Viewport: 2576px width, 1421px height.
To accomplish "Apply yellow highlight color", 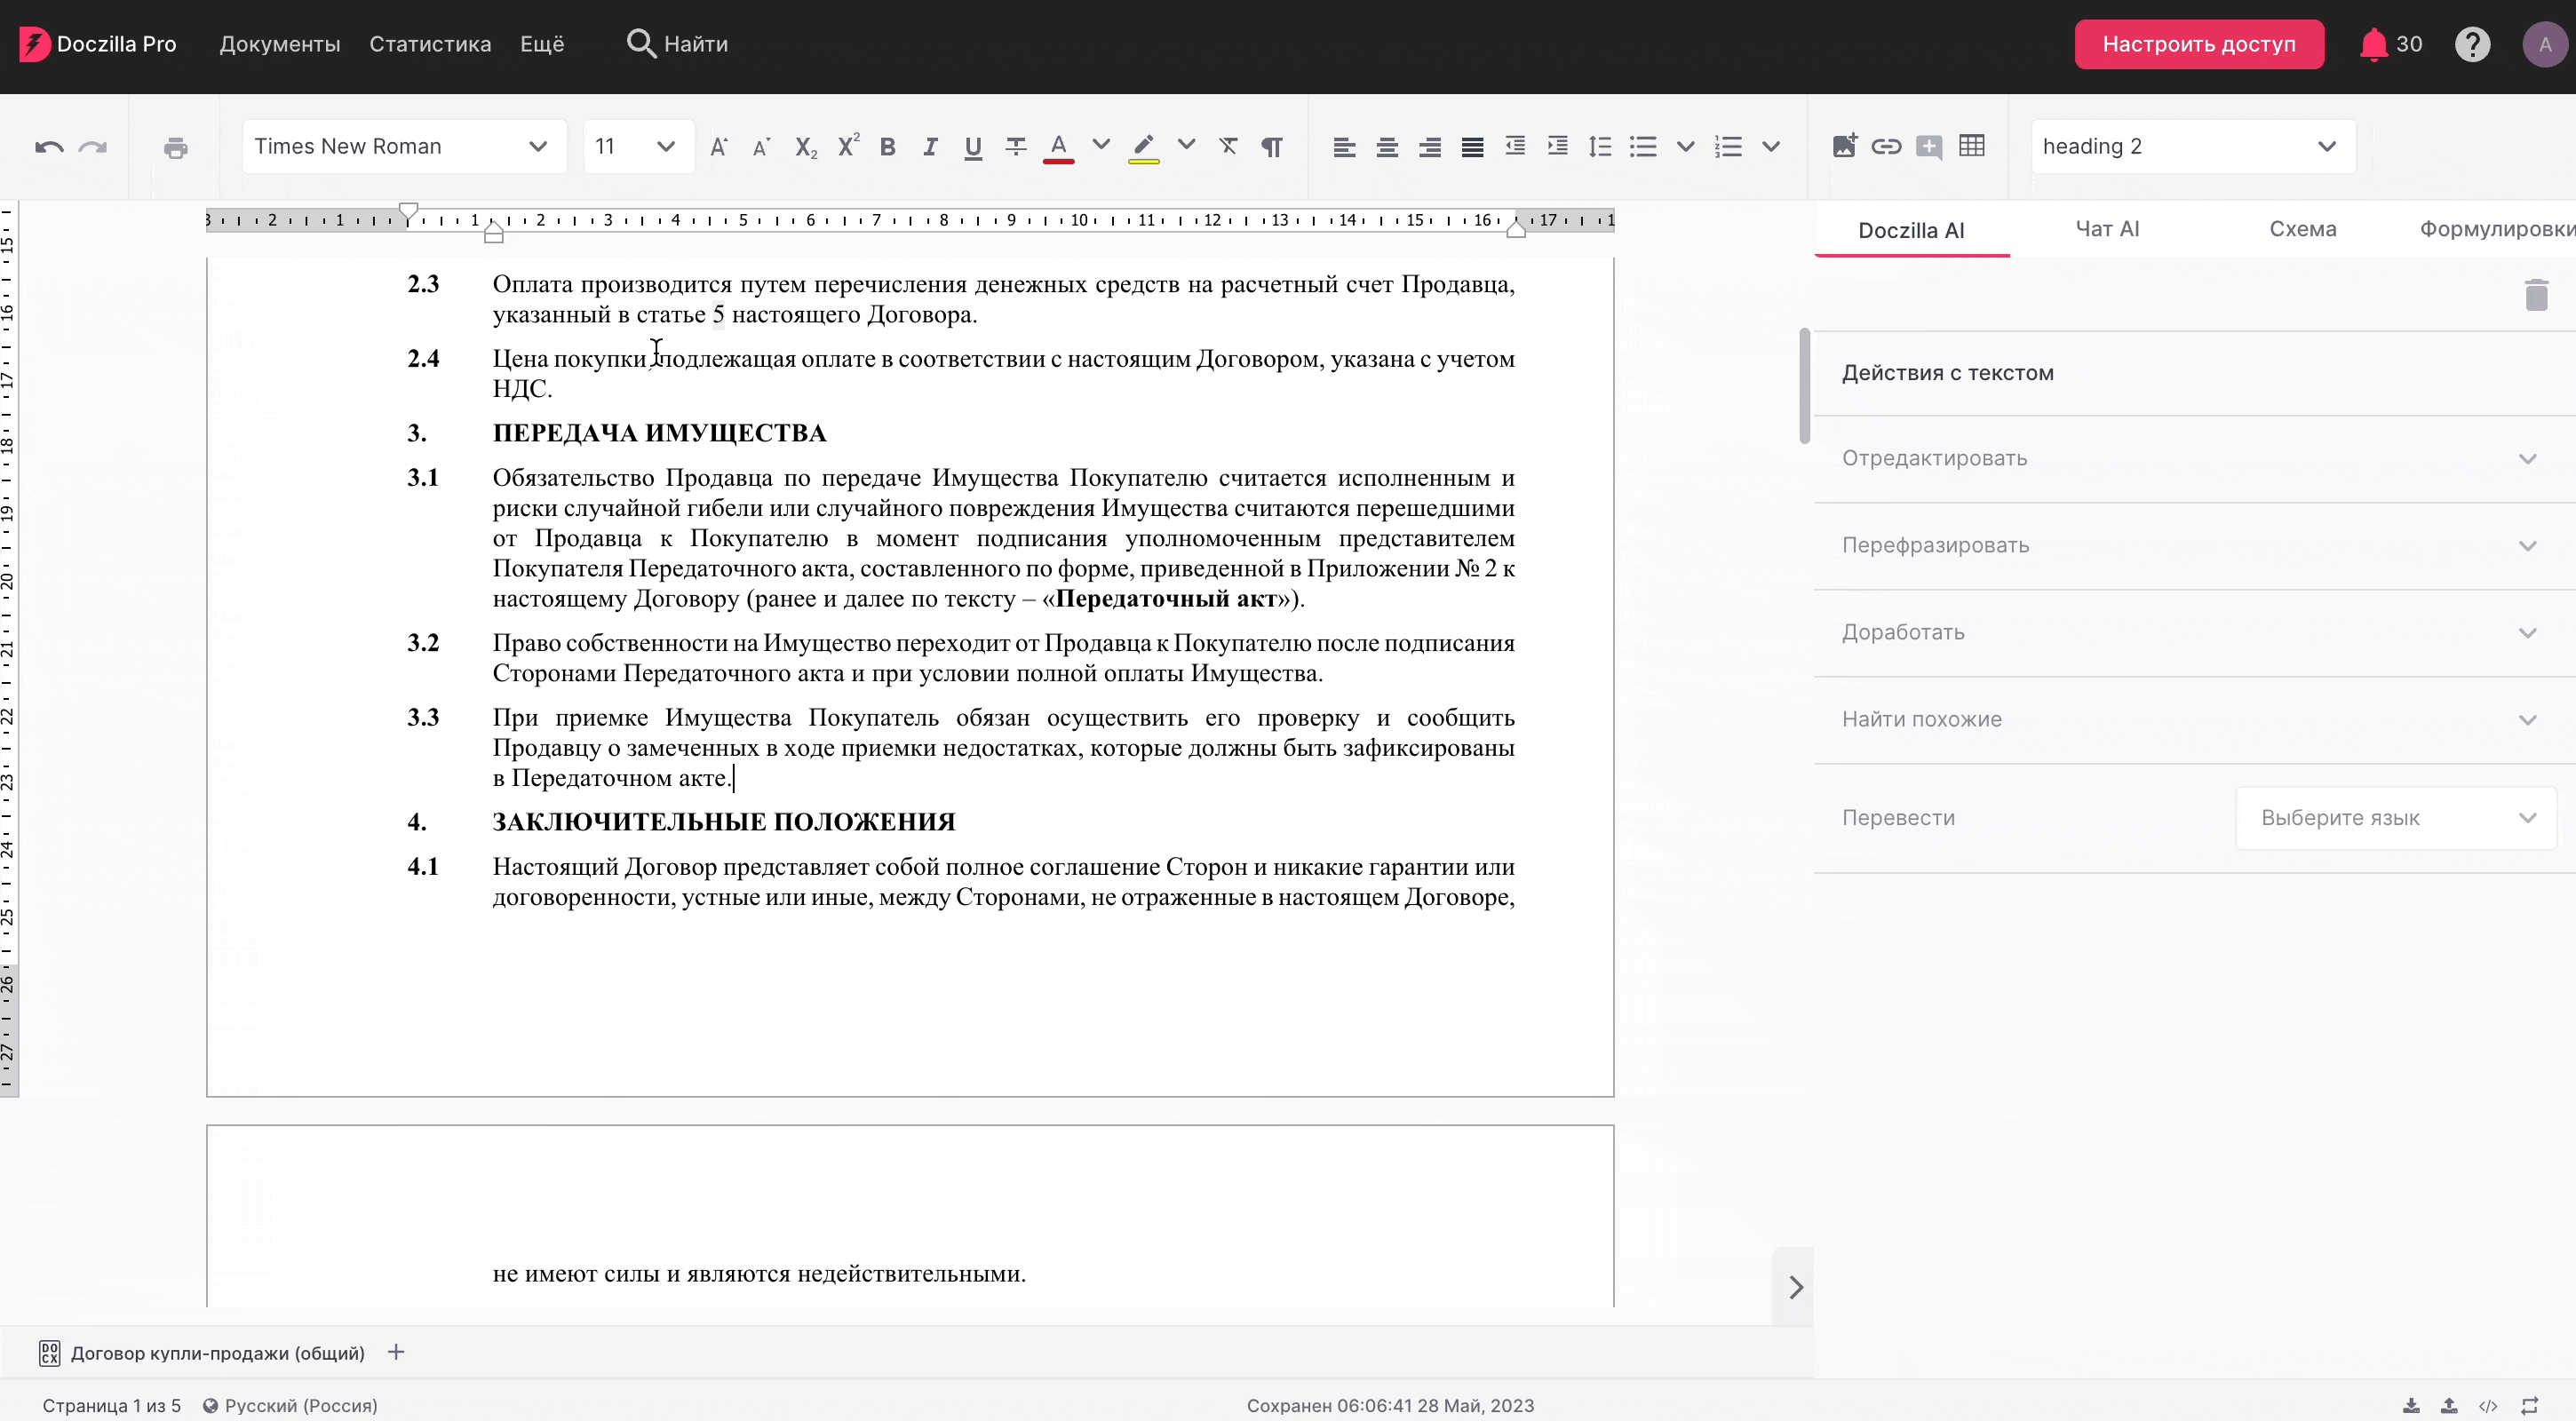I will pos(1144,148).
